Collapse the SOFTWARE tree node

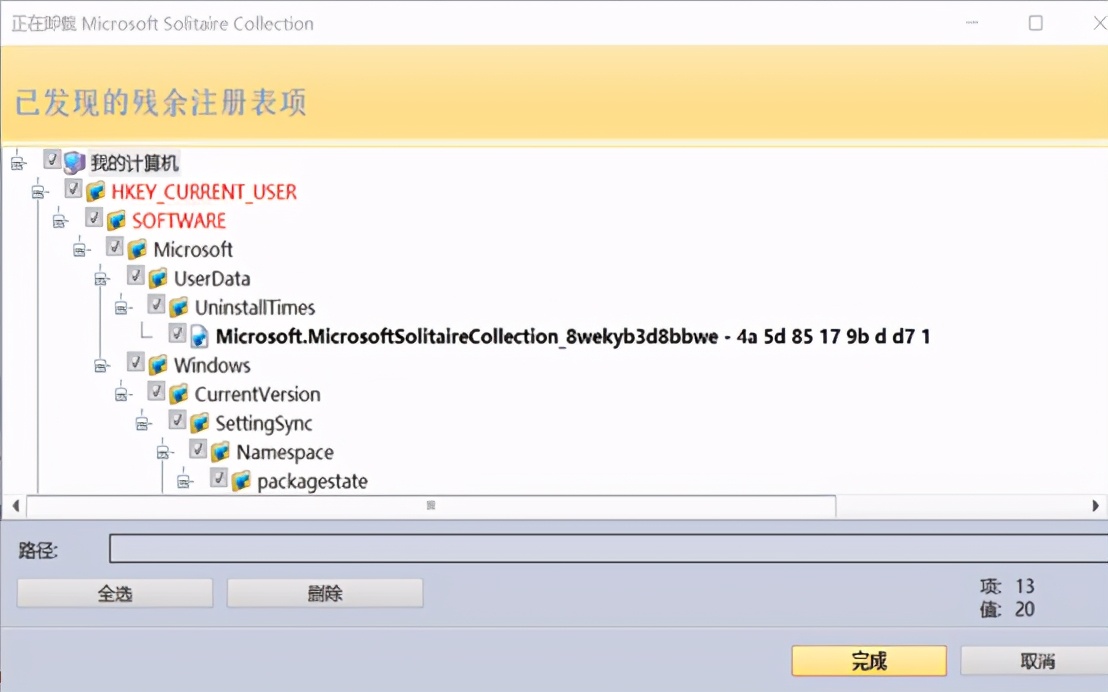click(x=59, y=221)
